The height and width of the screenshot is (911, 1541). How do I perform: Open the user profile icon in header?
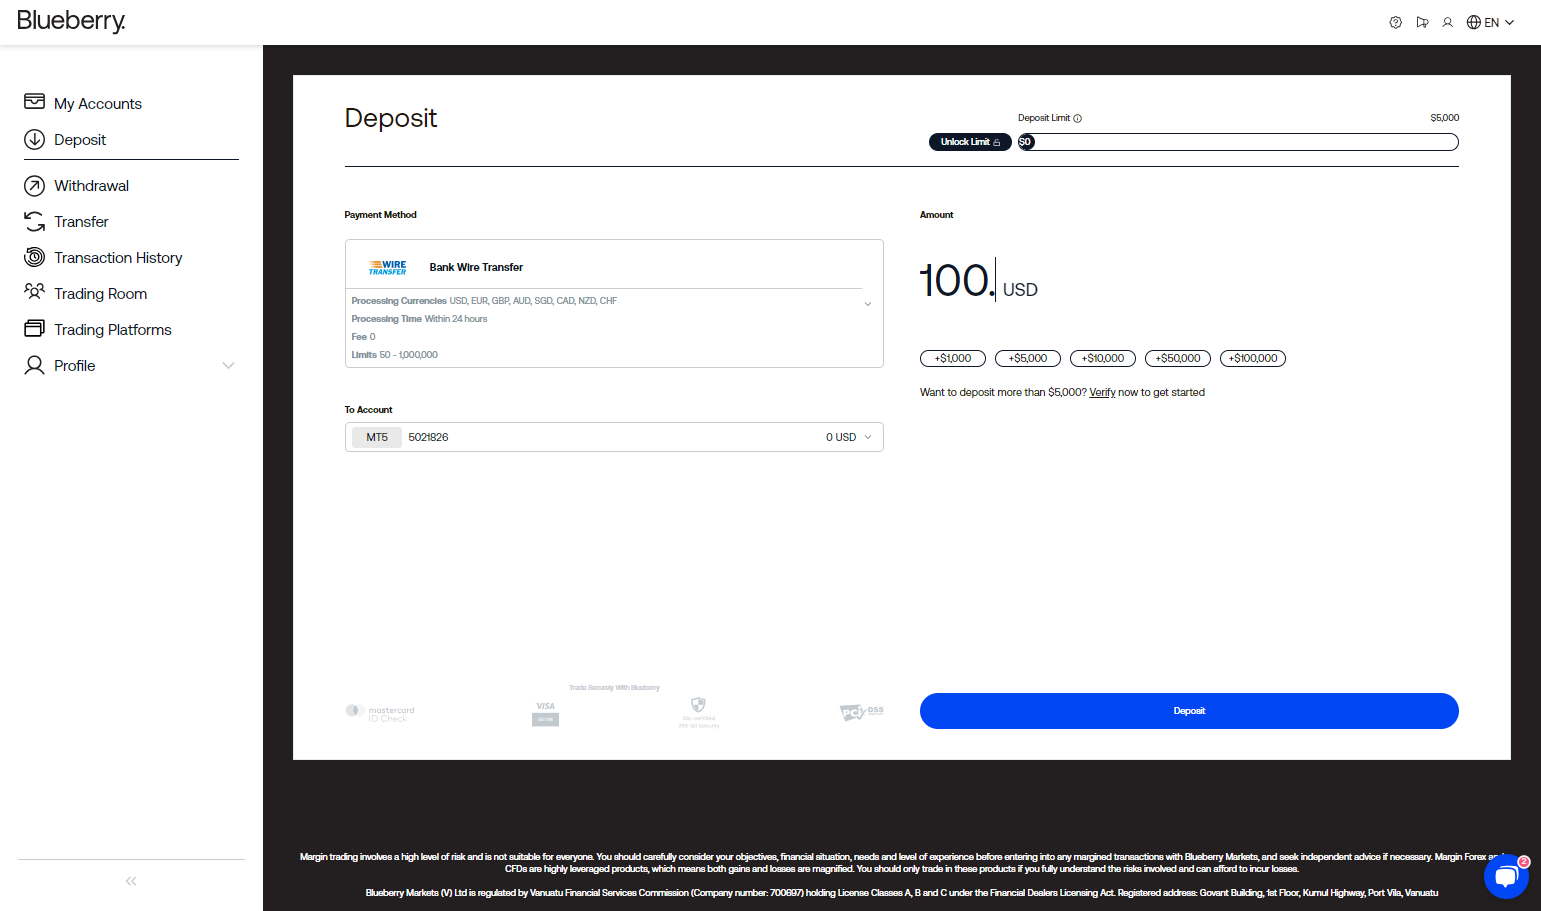(x=1447, y=22)
